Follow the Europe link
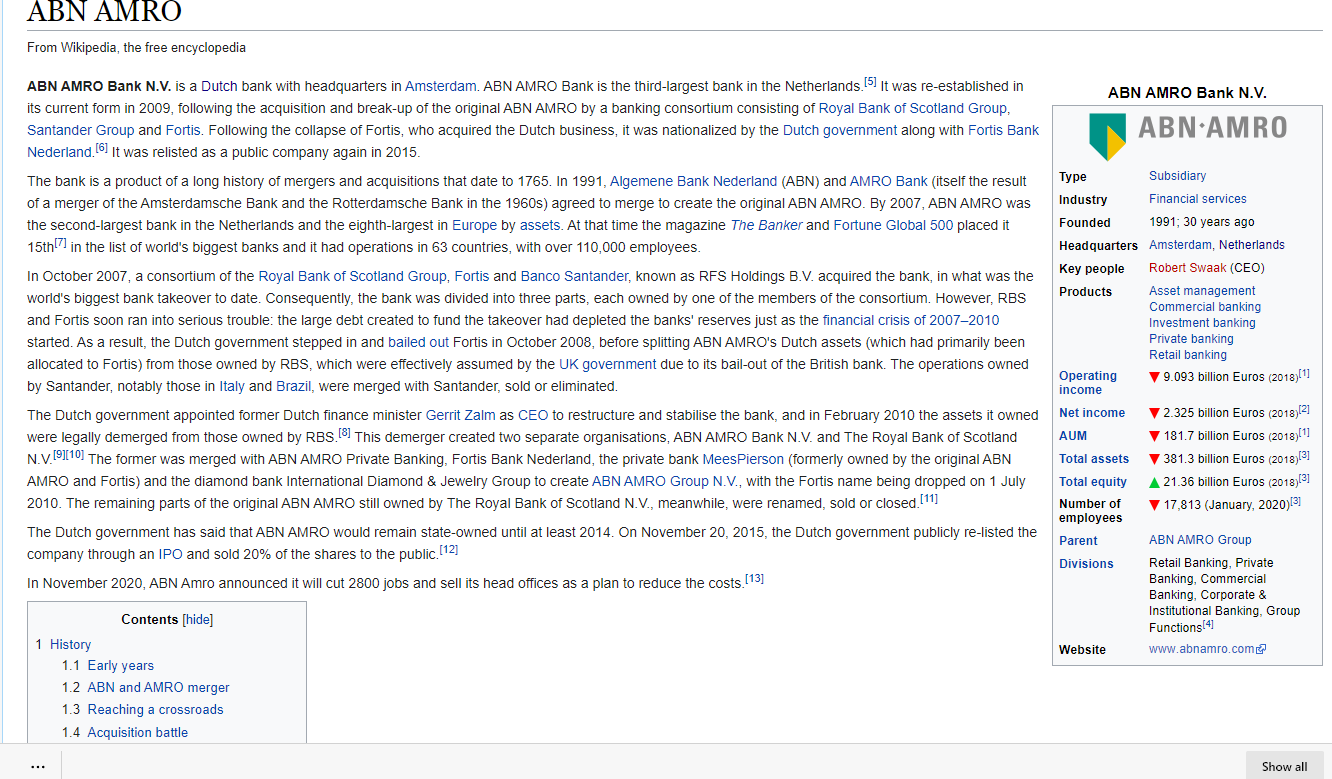This screenshot has height=779, width=1332. (474, 225)
